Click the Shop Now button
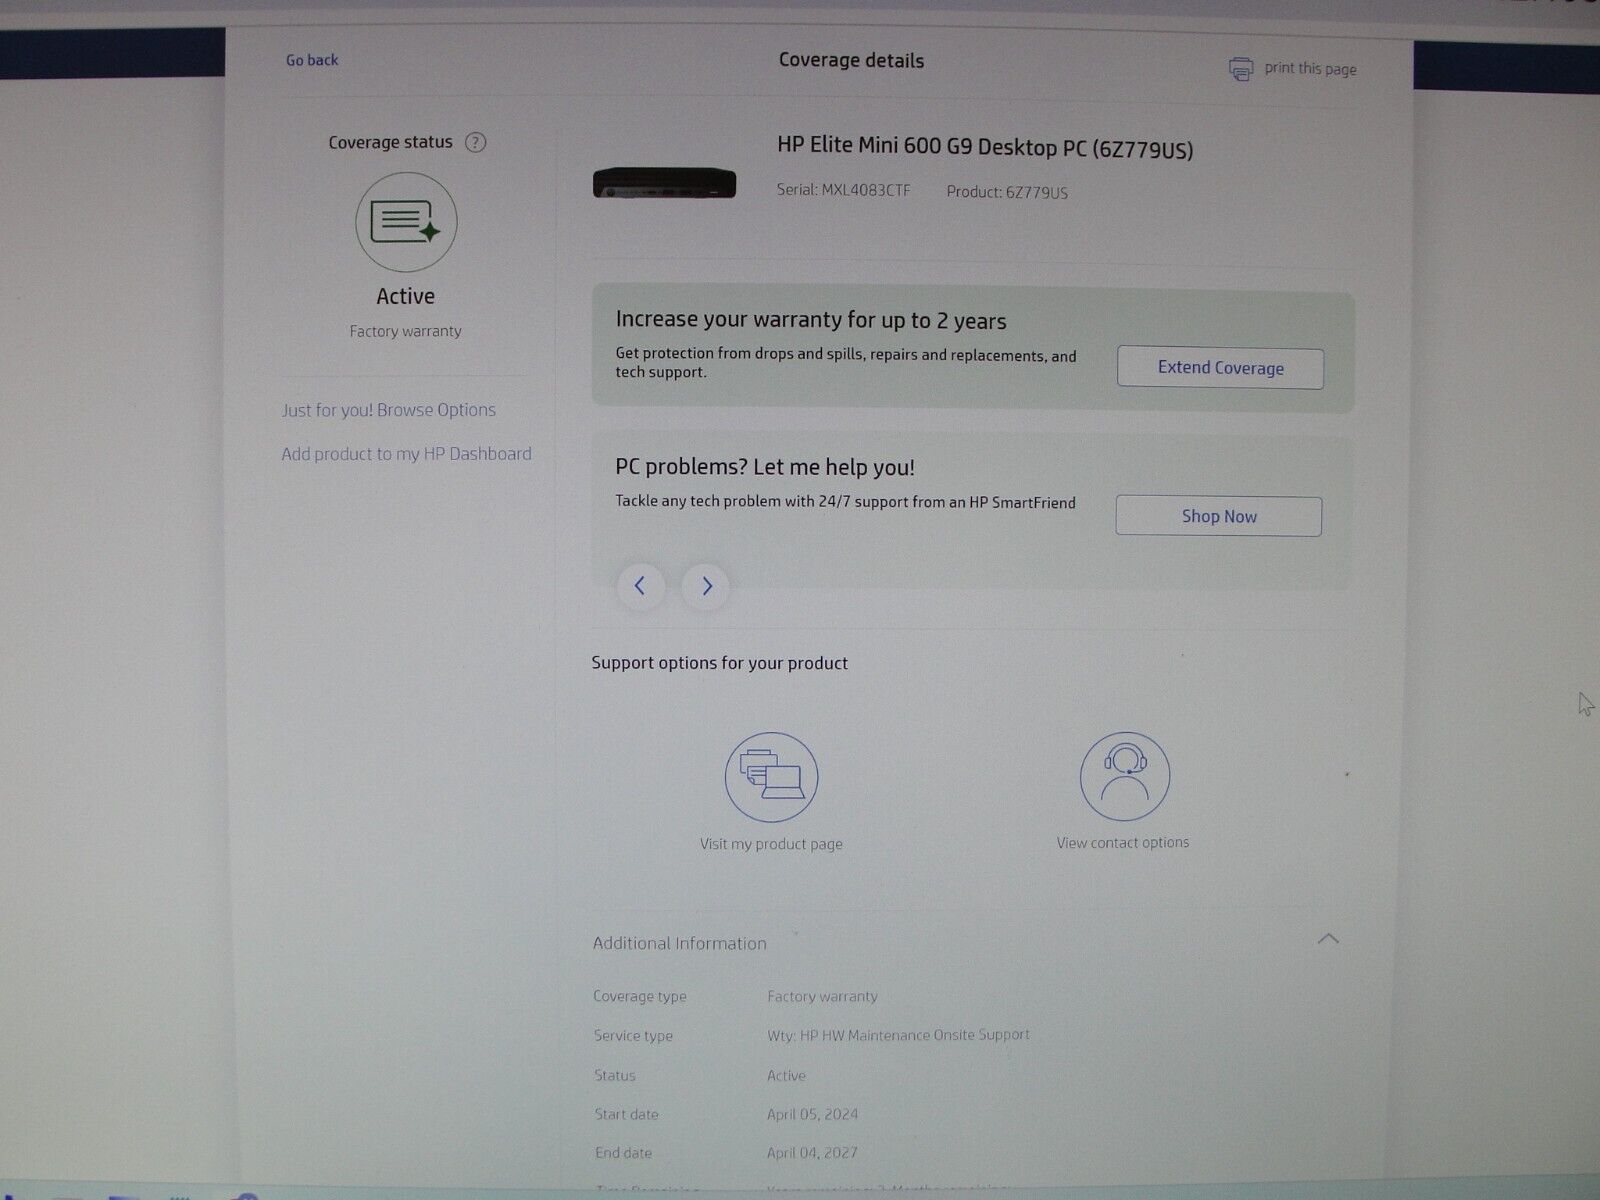The width and height of the screenshot is (1600, 1200). [x=1219, y=516]
